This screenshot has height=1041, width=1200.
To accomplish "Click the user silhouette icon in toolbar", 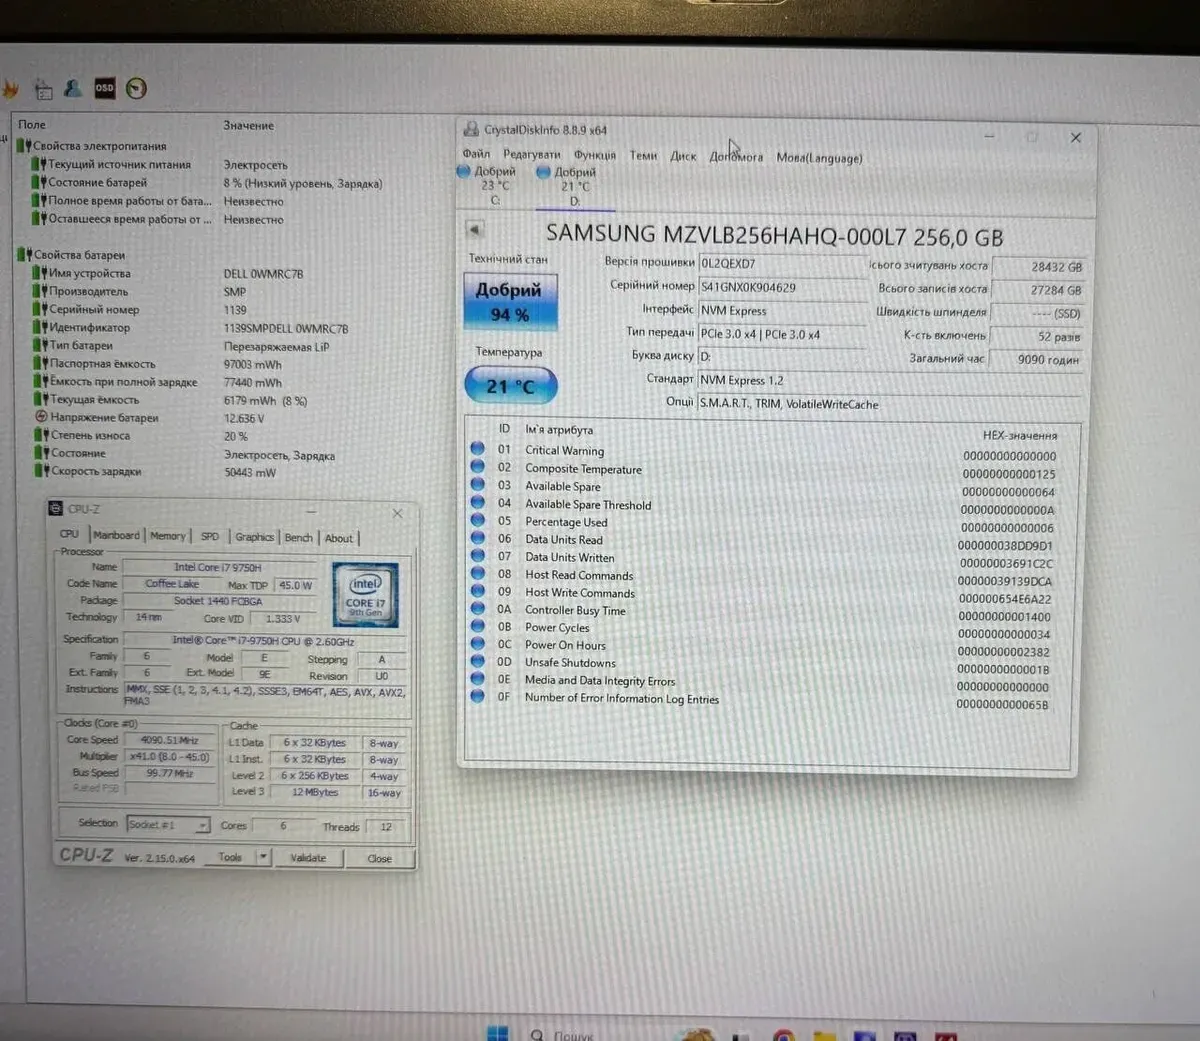I will tap(73, 89).
